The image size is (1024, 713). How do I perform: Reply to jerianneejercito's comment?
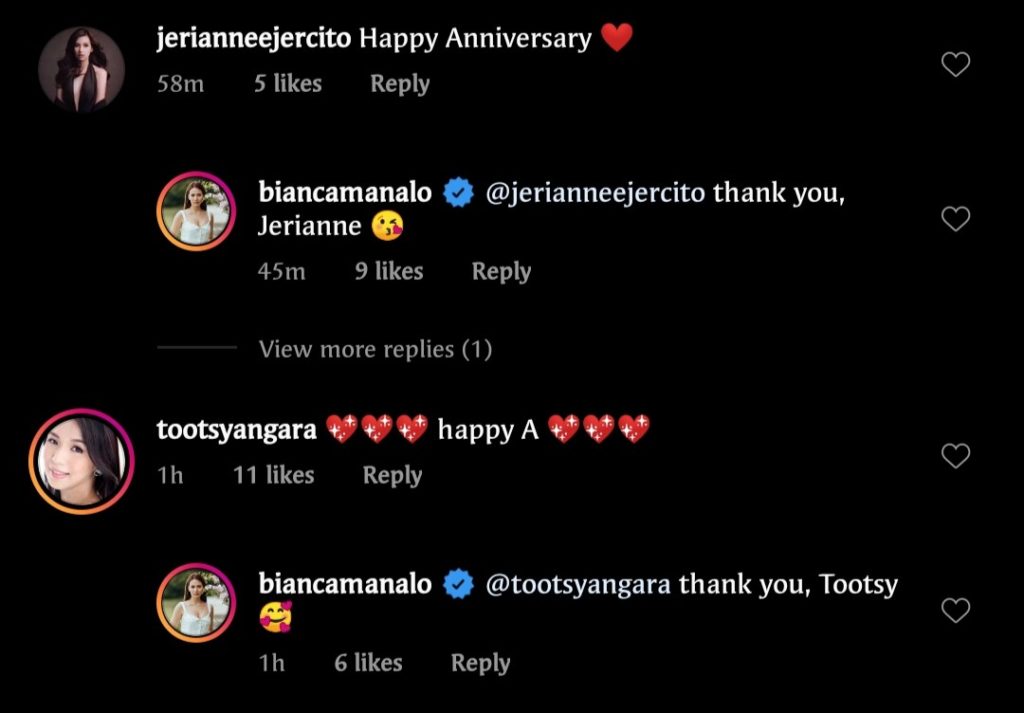tap(400, 84)
